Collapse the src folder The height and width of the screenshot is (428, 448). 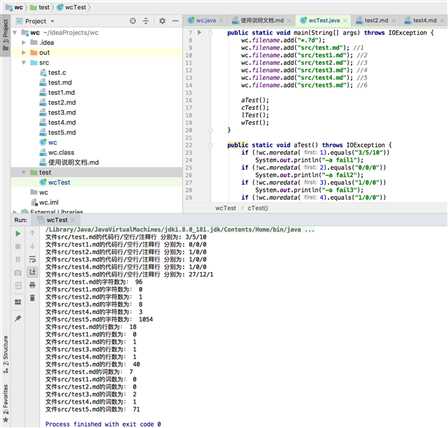click(x=24, y=63)
